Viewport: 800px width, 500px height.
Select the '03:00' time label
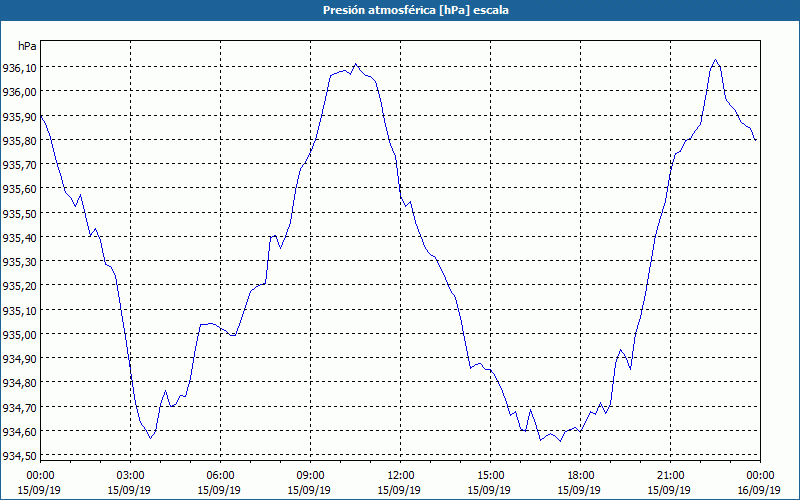click(131, 476)
